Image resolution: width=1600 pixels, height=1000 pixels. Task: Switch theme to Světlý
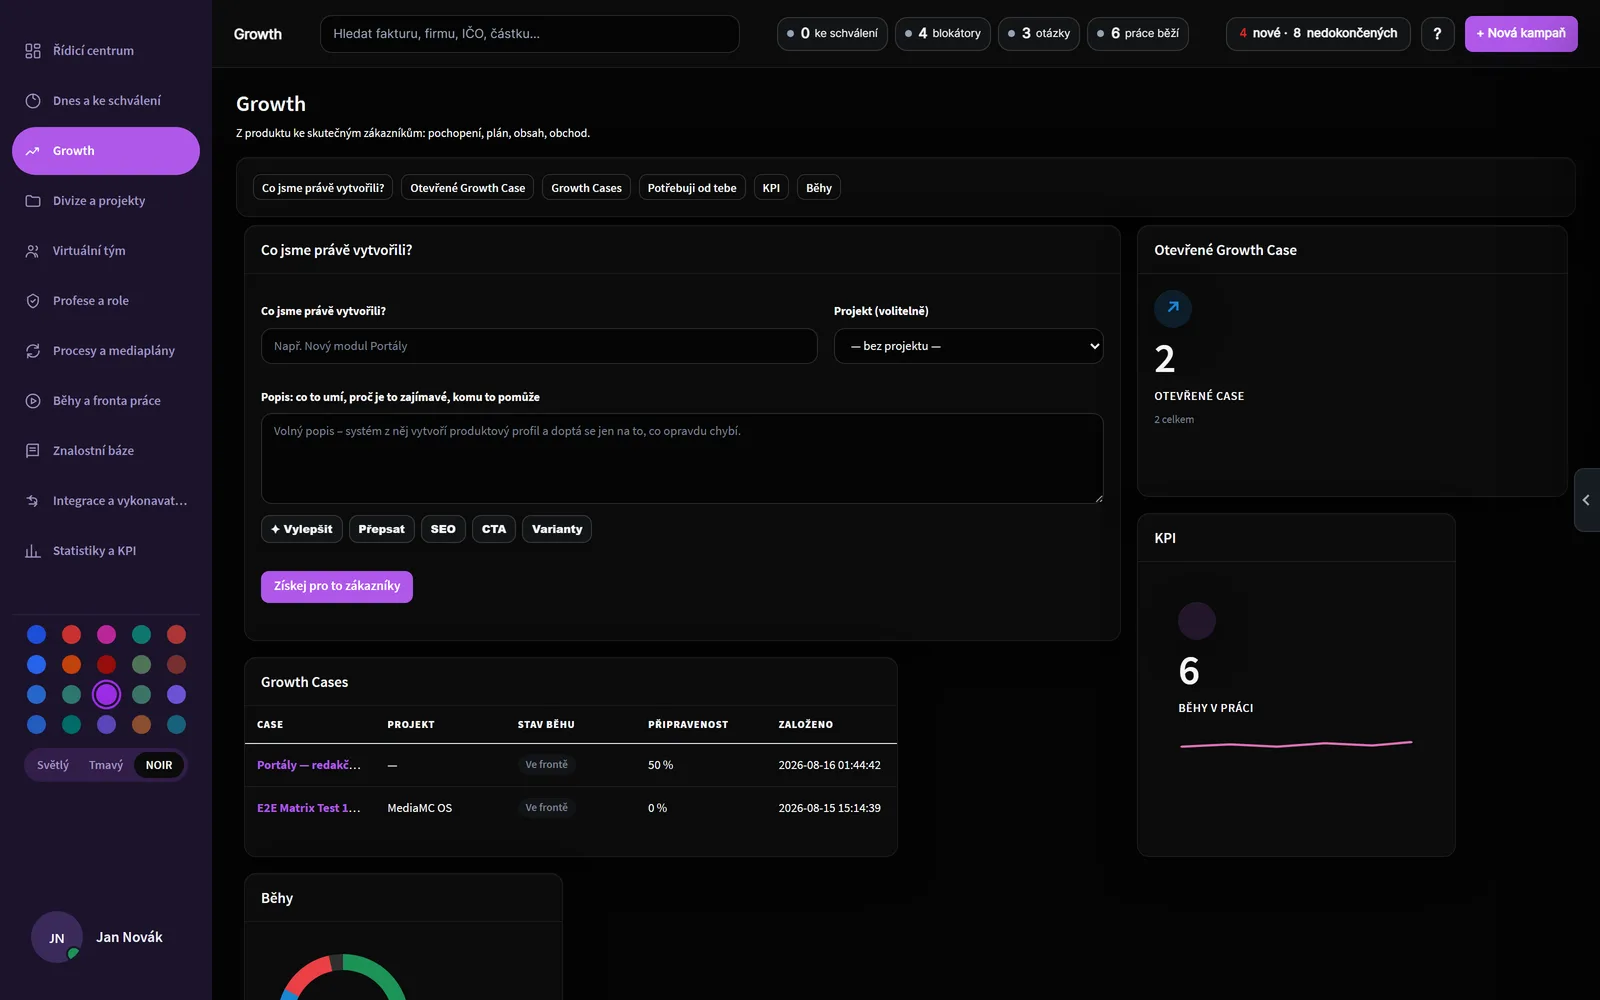pyautogui.click(x=53, y=765)
